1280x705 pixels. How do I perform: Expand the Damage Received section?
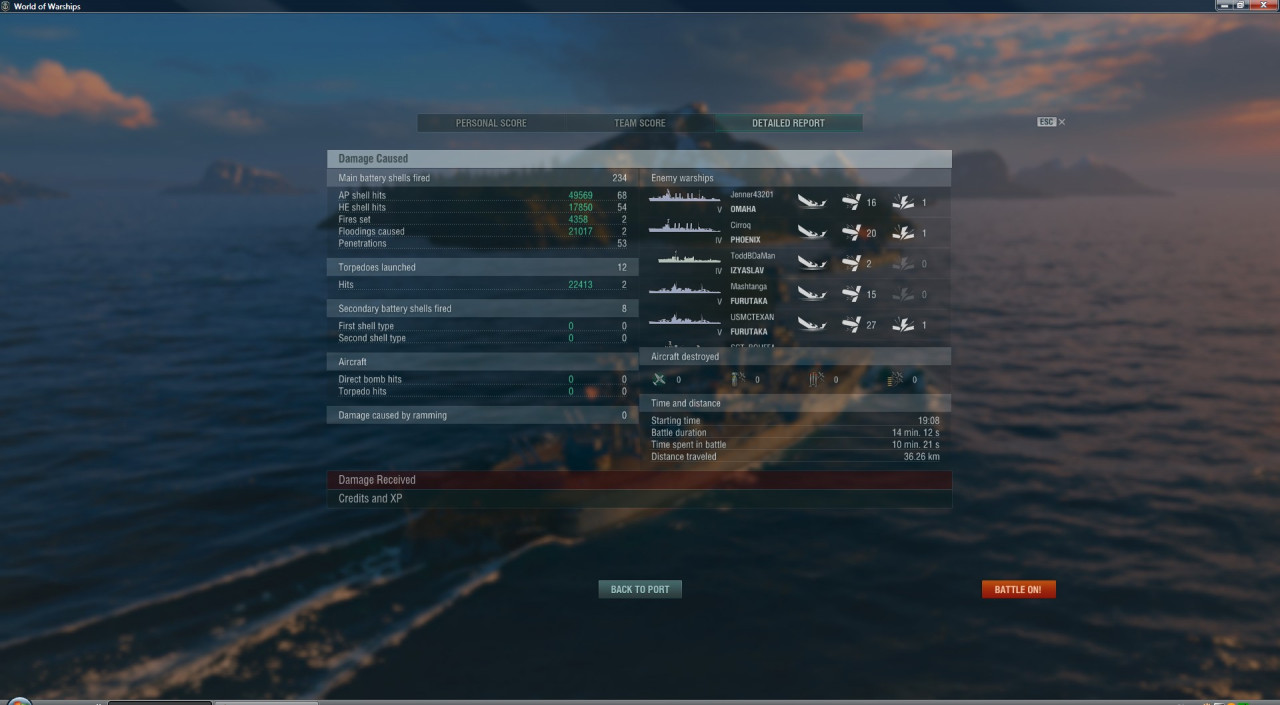[639, 480]
